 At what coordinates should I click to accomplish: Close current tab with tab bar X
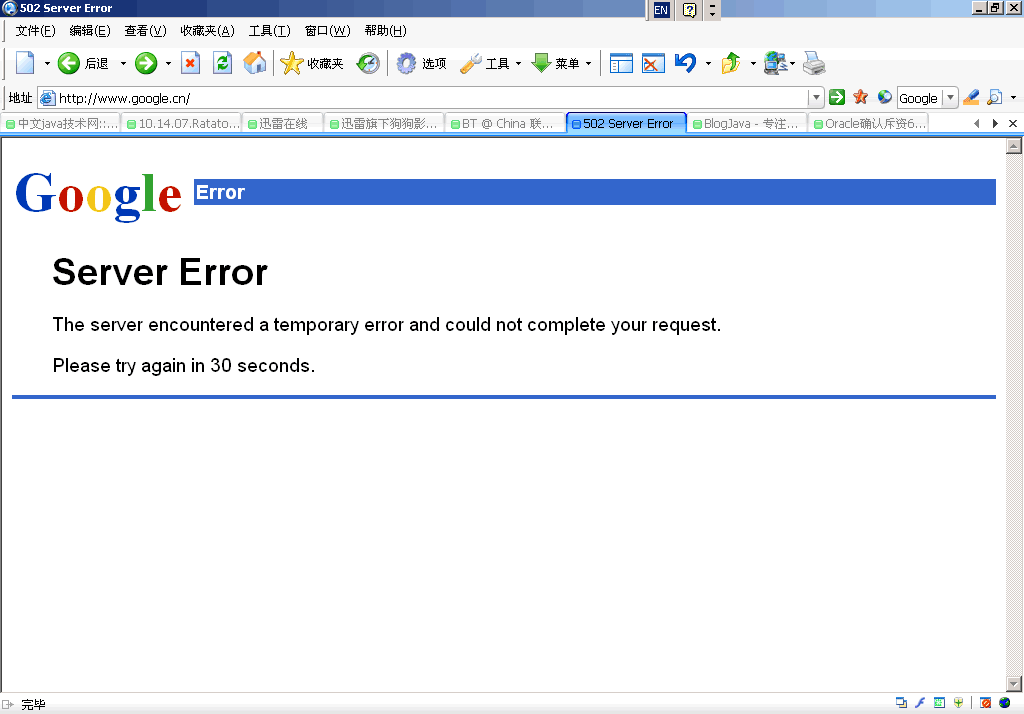click(x=1013, y=123)
